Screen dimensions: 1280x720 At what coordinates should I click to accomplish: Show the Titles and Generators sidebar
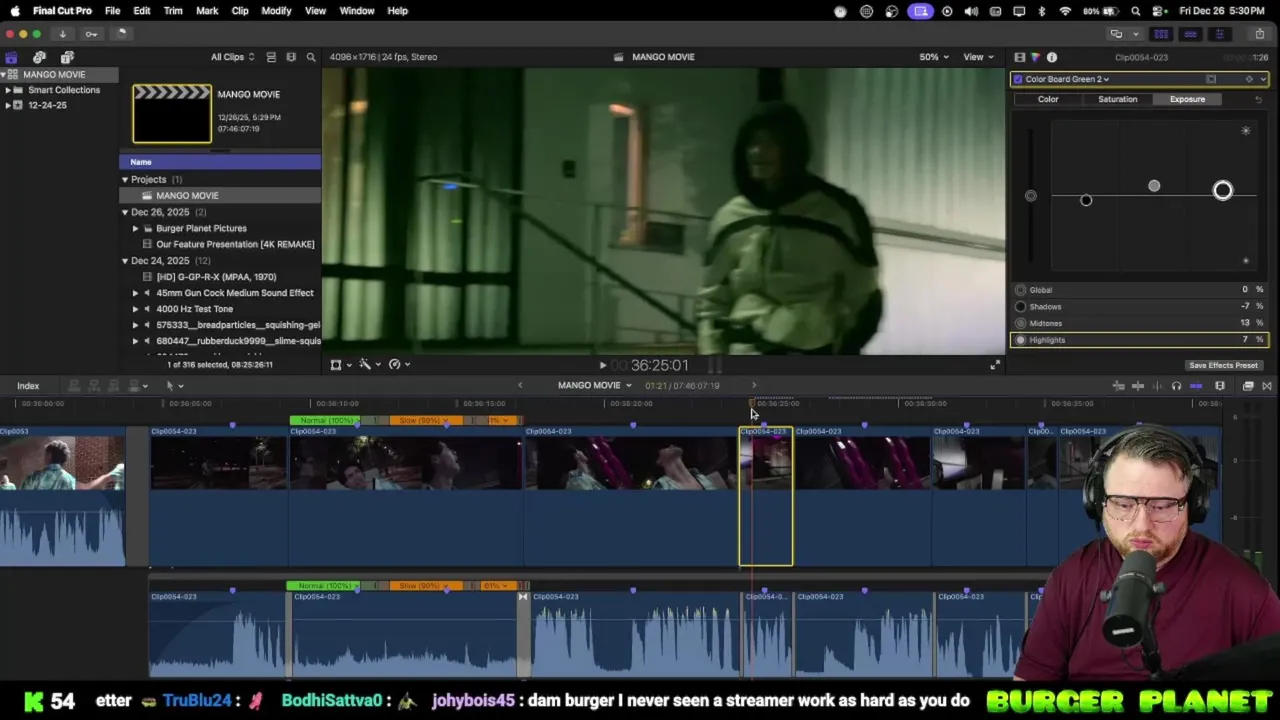[67, 57]
